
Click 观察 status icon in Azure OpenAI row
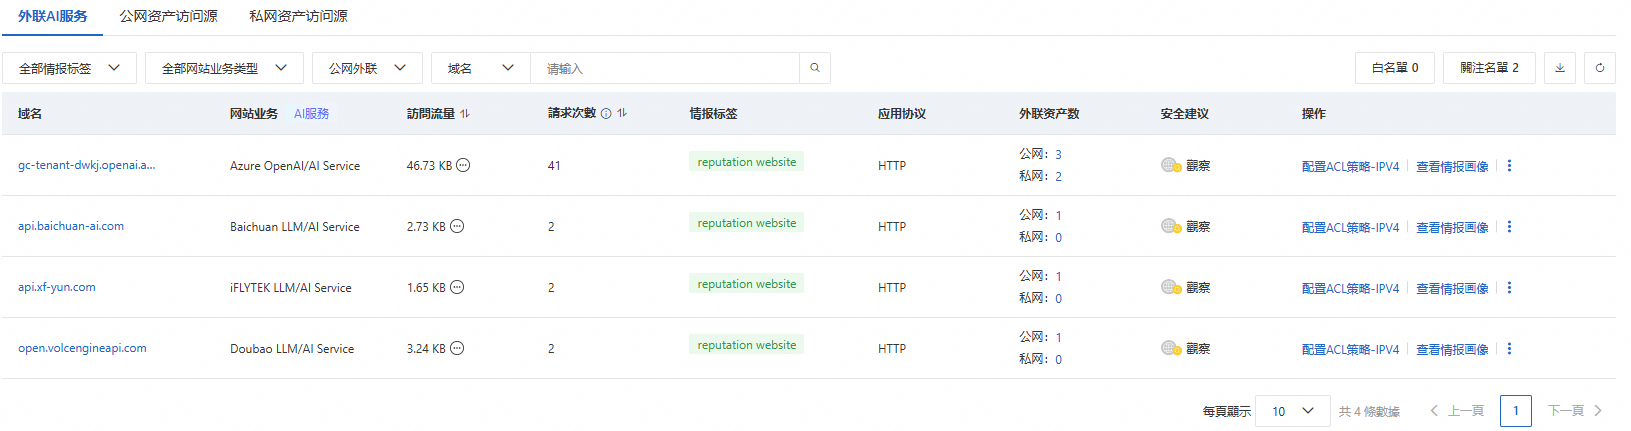click(x=1171, y=165)
